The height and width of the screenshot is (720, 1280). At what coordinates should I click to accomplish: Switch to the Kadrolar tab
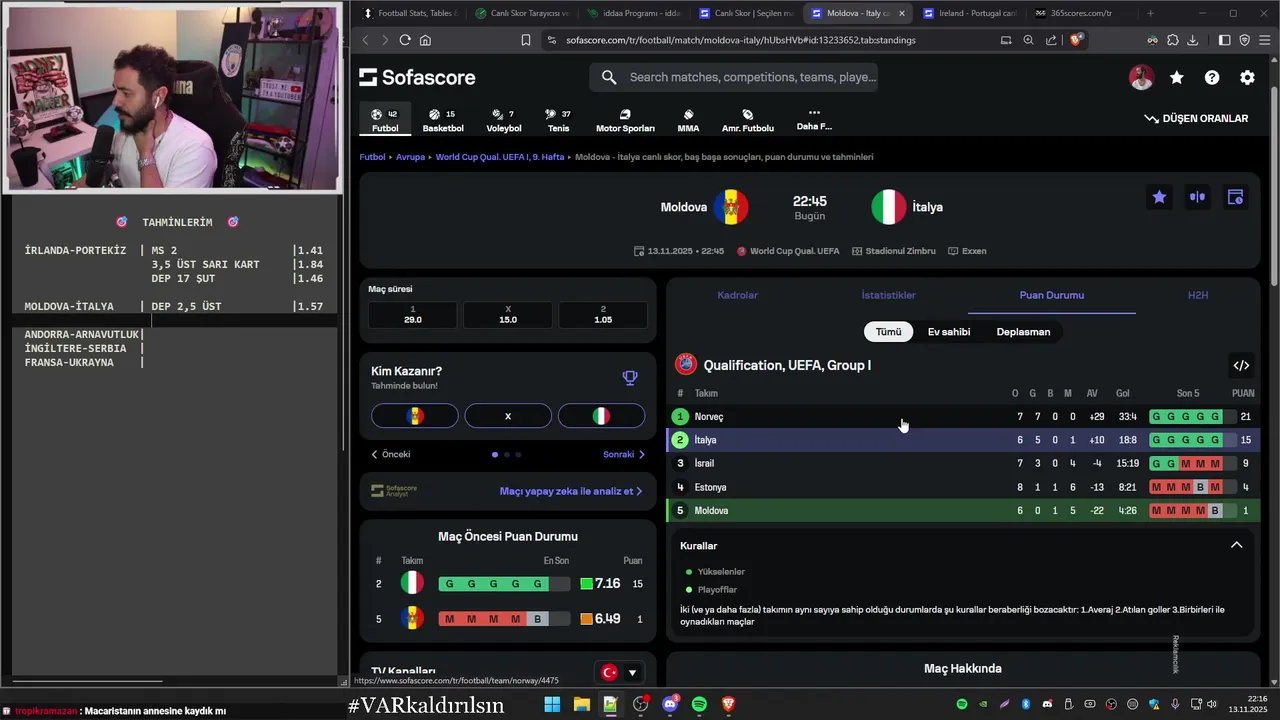(x=738, y=295)
